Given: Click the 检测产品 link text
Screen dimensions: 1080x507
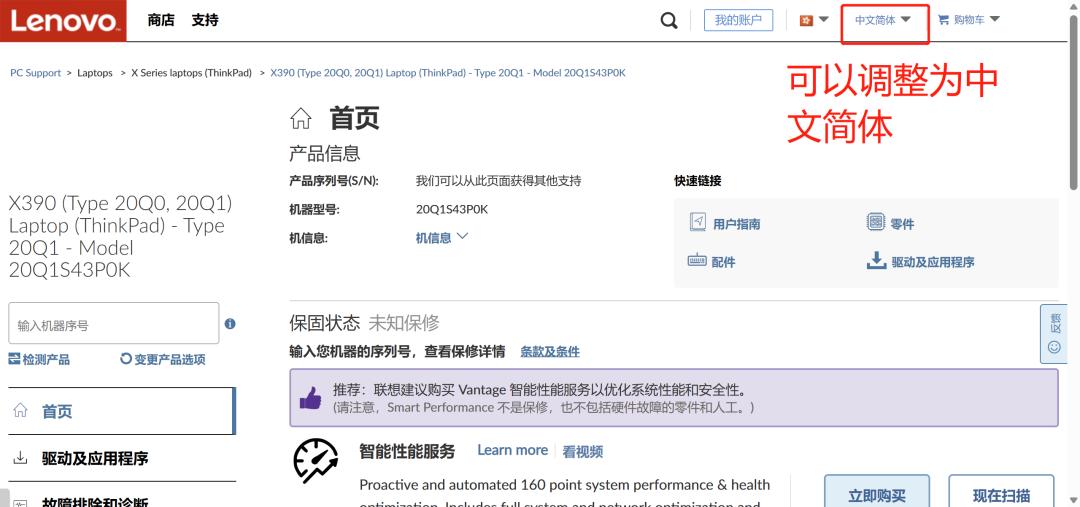Looking at the screenshot, I should 46,360.
